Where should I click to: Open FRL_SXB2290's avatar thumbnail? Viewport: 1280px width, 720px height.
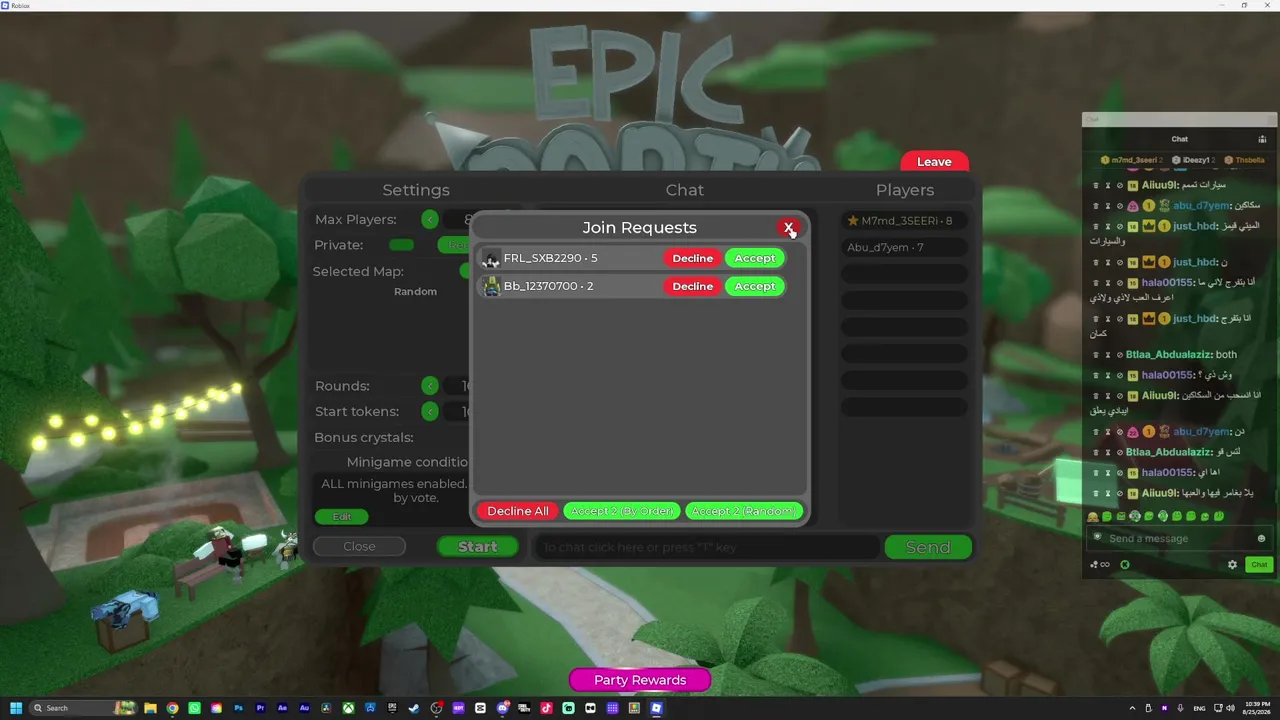(x=491, y=258)
